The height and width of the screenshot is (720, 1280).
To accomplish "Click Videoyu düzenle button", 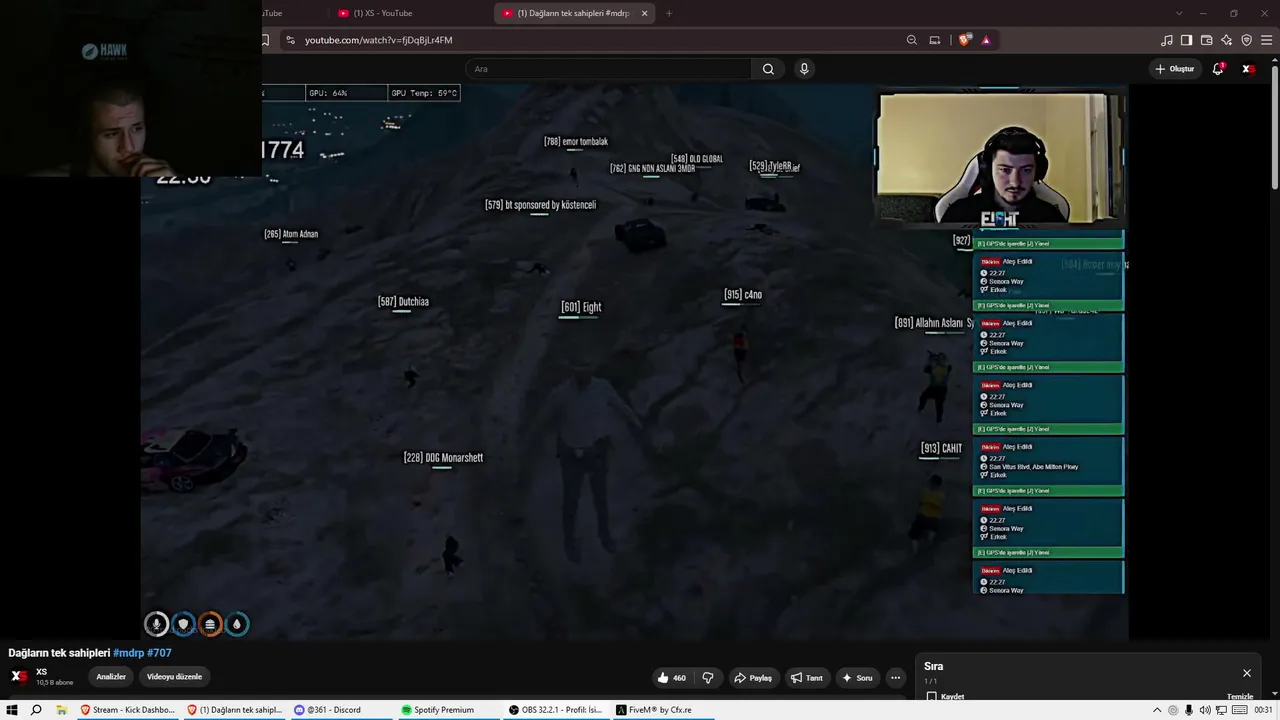I will 175,677.
